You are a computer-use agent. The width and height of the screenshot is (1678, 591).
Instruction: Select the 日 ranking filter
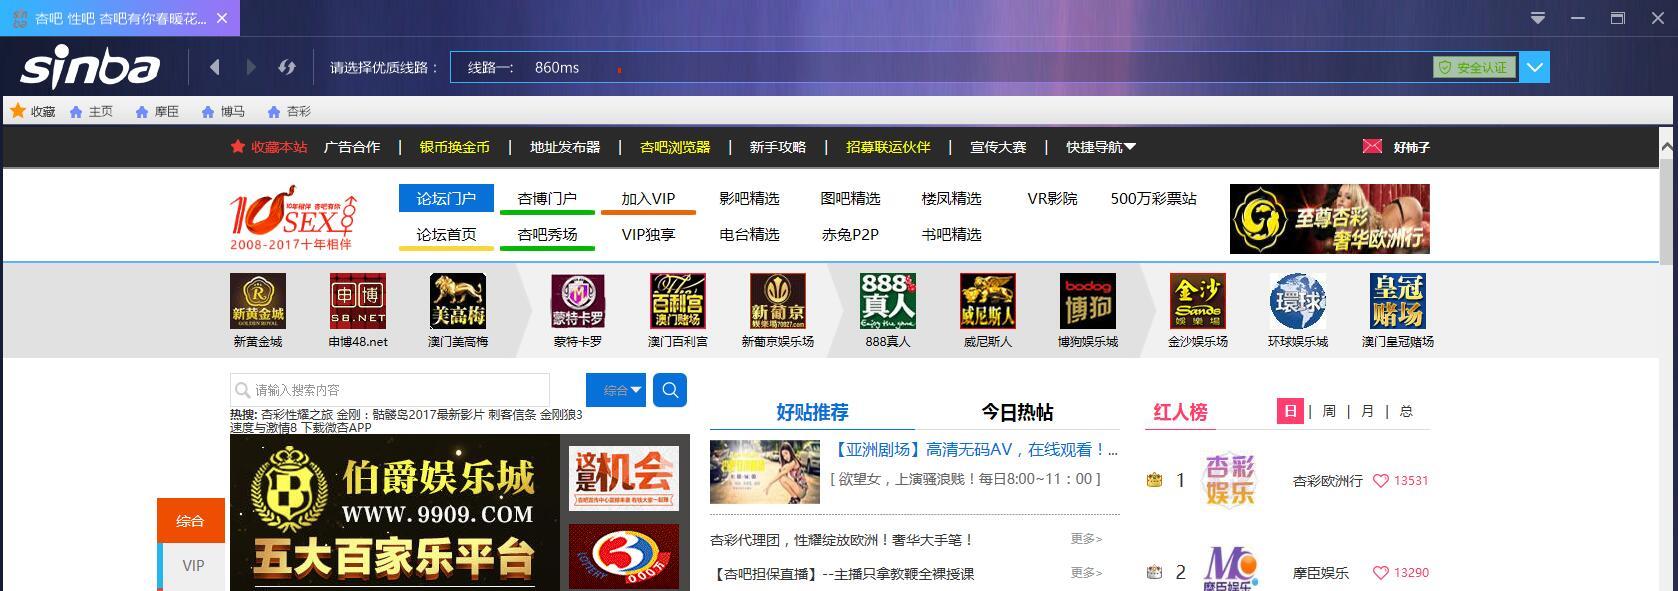pyautogui.click(x=1290, y=411)
